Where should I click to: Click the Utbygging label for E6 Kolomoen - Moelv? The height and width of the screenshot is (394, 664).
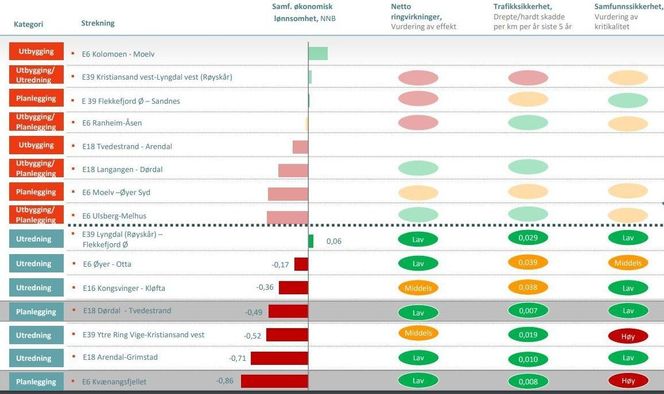[x=36, y=52]
